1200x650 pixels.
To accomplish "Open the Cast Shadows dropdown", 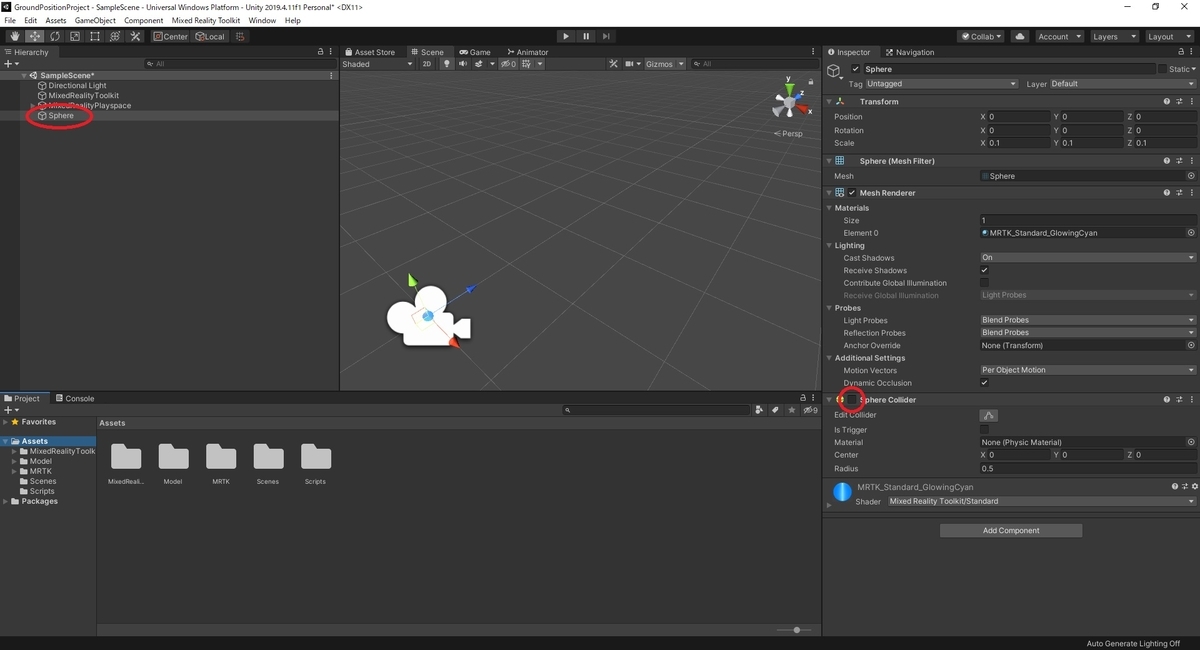I will [x=1088, y=258].
